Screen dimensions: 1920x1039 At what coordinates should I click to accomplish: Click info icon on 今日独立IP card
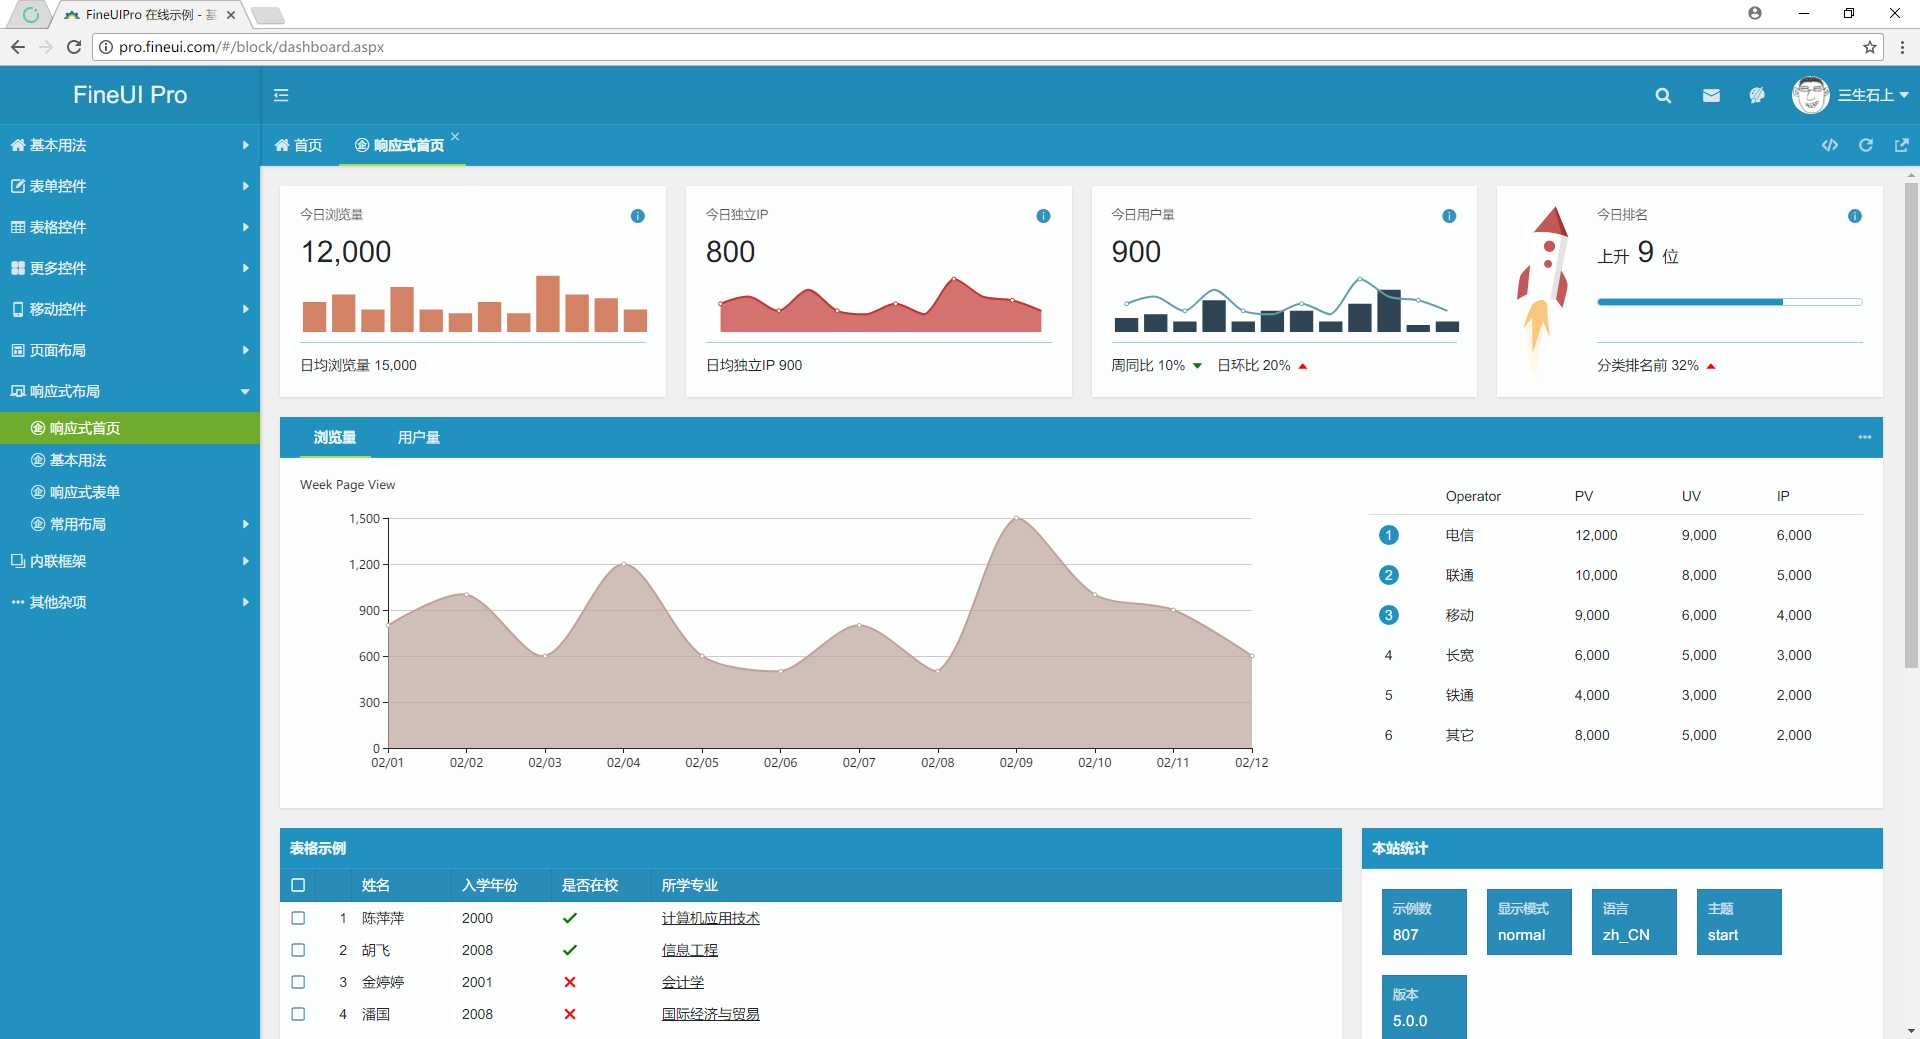pyautogui.click(x=1043, y=216)
